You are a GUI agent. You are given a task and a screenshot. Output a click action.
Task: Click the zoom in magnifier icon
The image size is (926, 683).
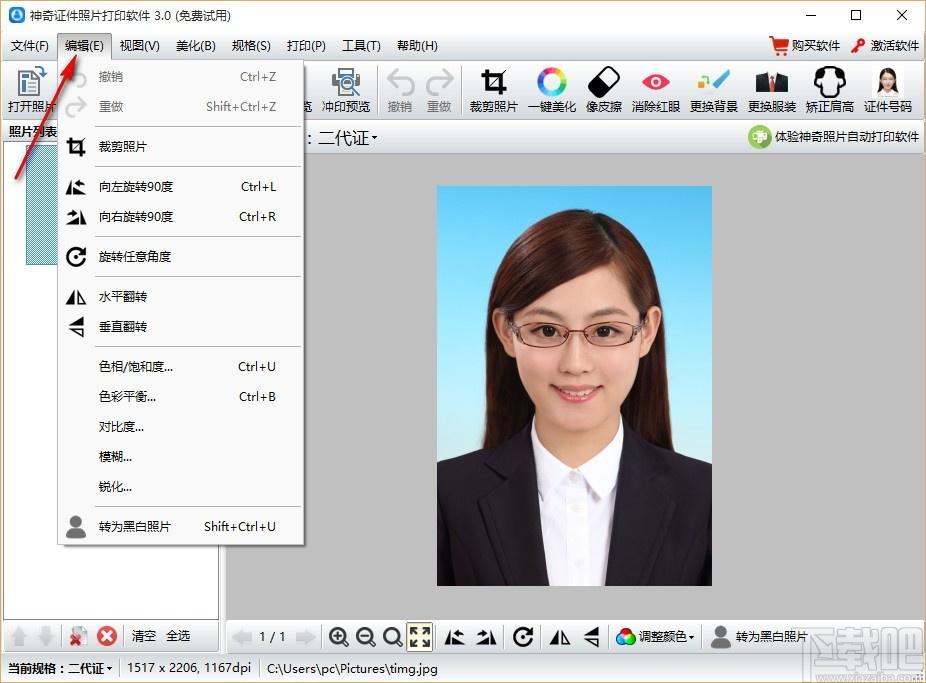click(x=338, y=636)
